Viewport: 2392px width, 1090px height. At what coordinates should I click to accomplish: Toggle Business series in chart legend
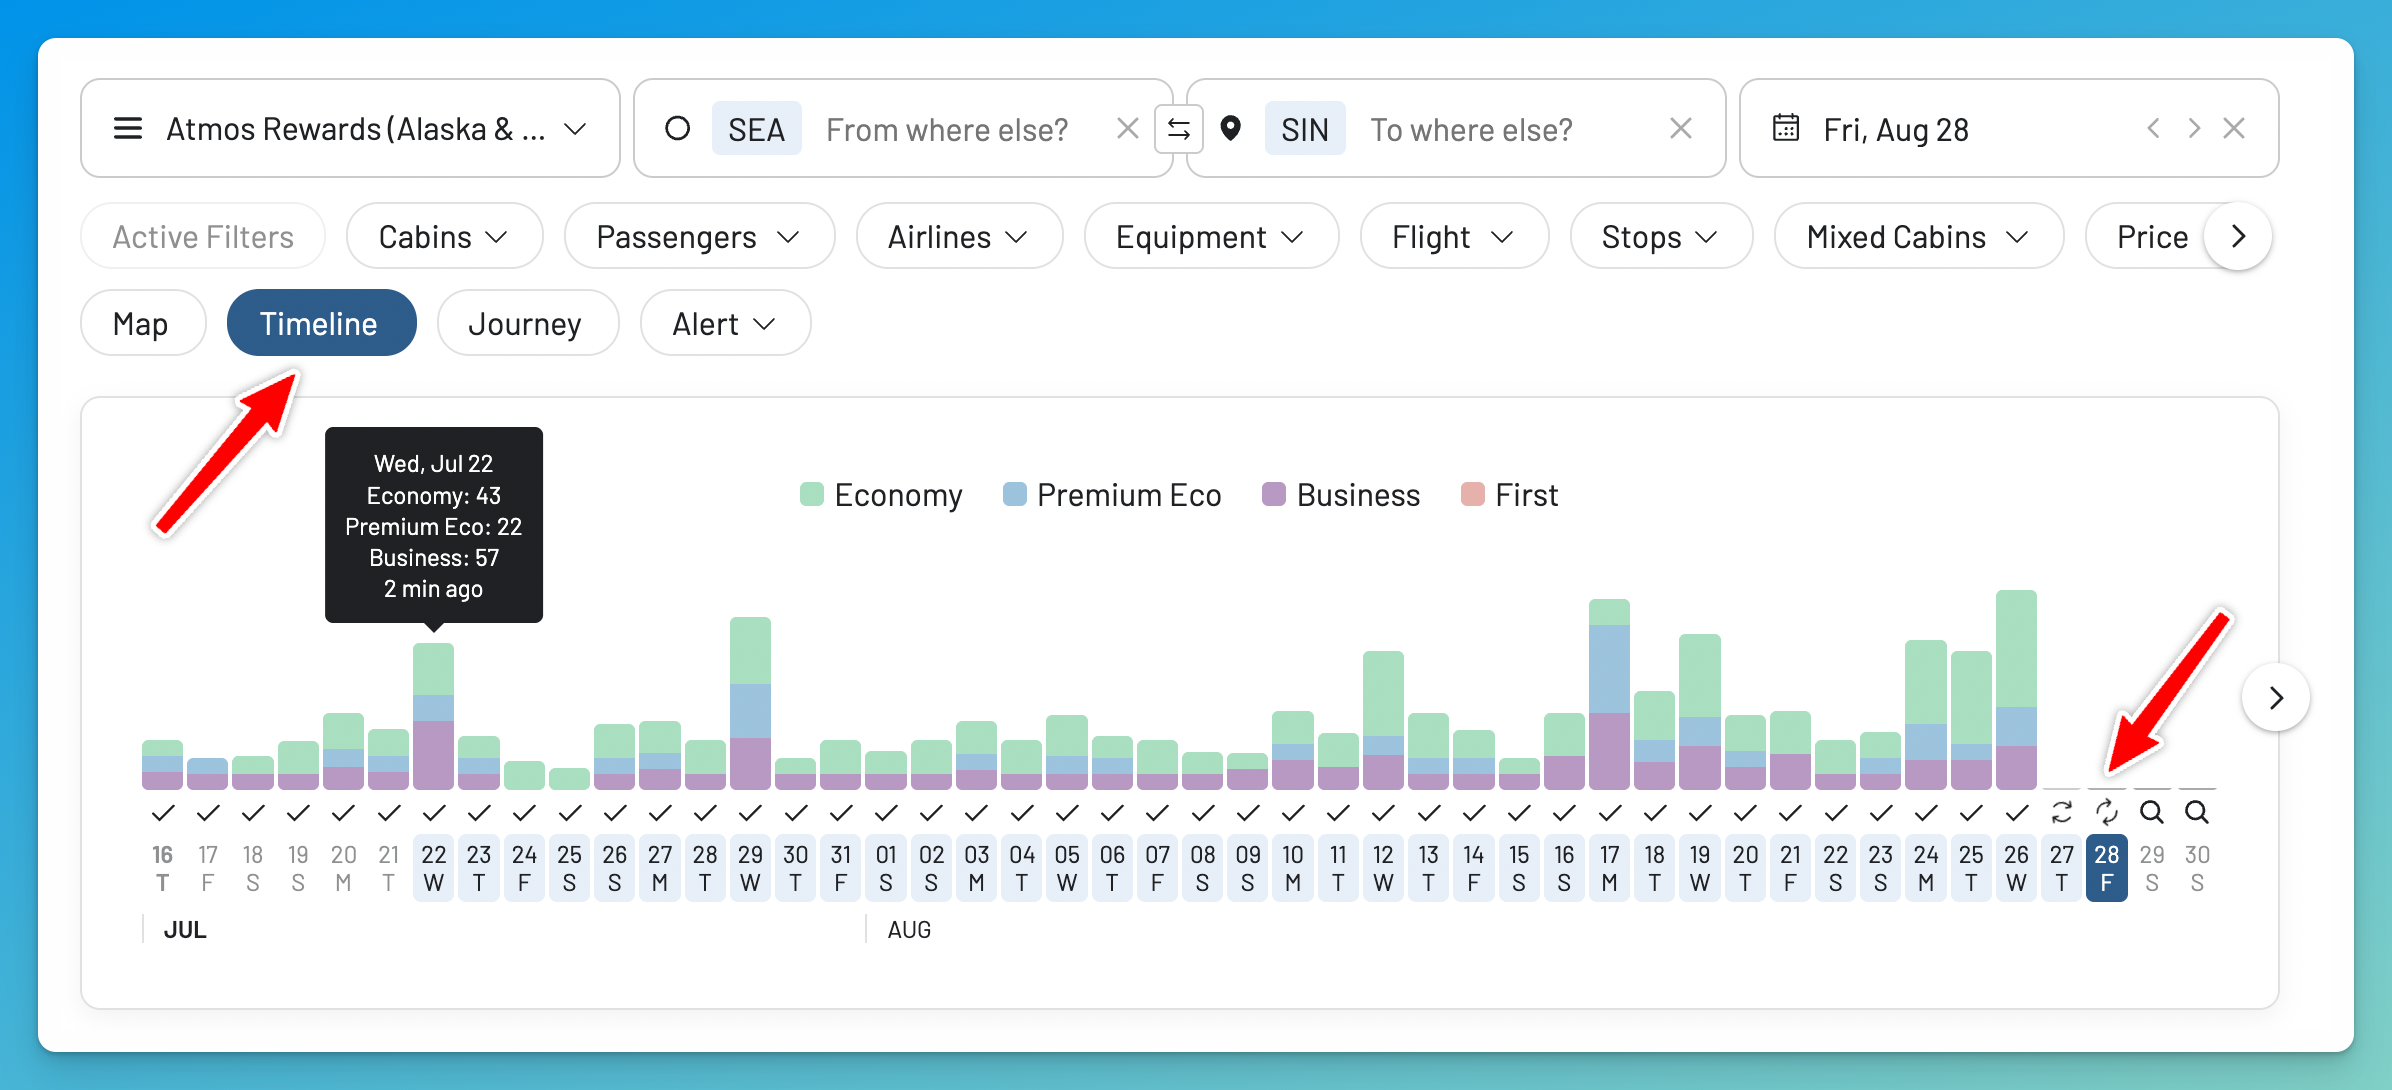tap(1341, 495)
